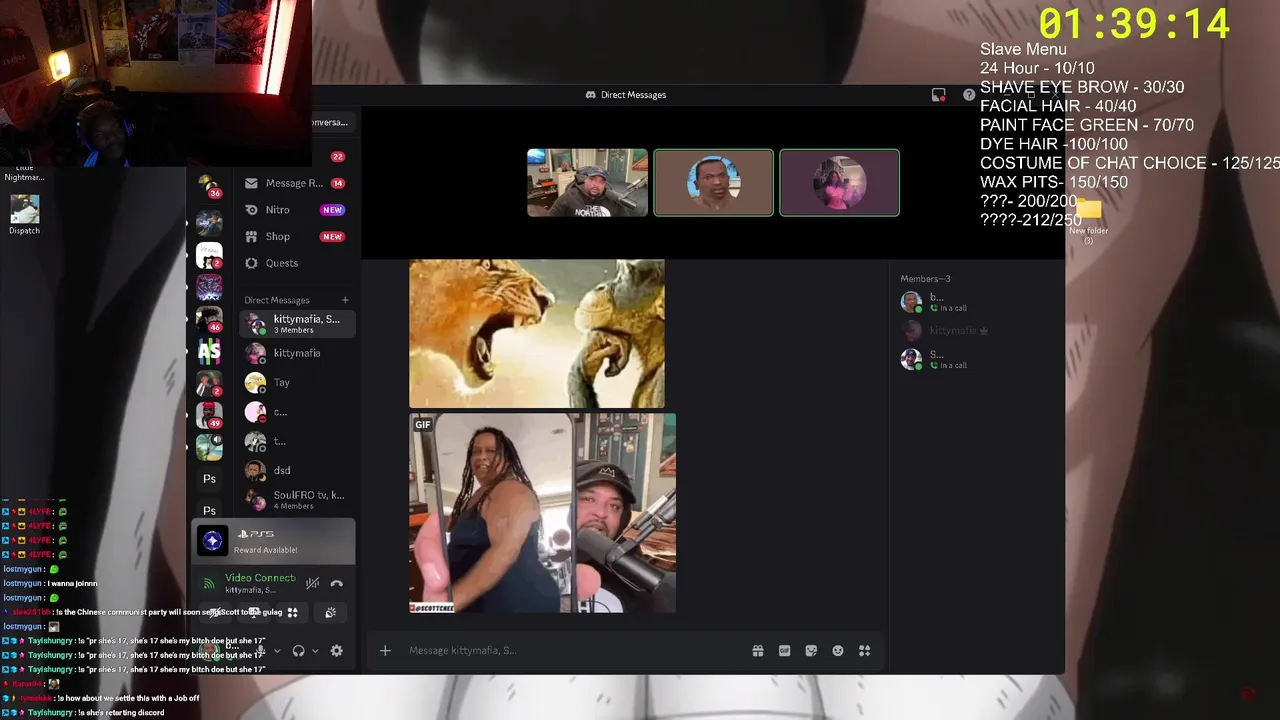Open the activities button

(x=293, y=612)
